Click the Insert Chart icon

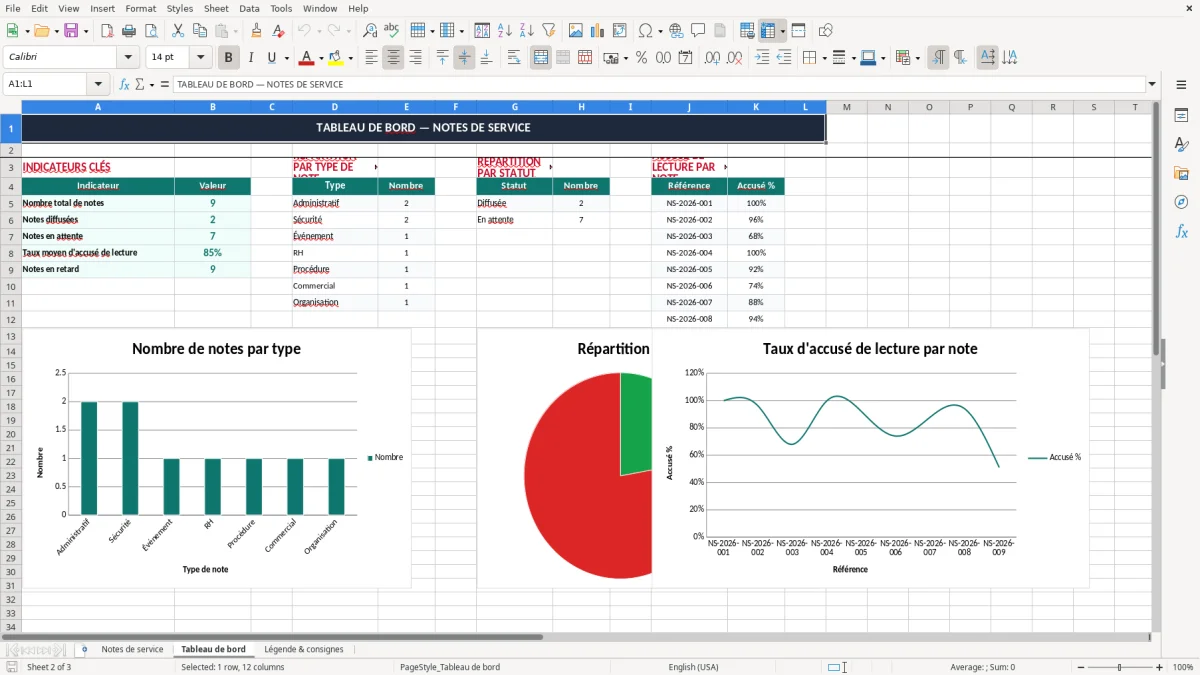598,31
